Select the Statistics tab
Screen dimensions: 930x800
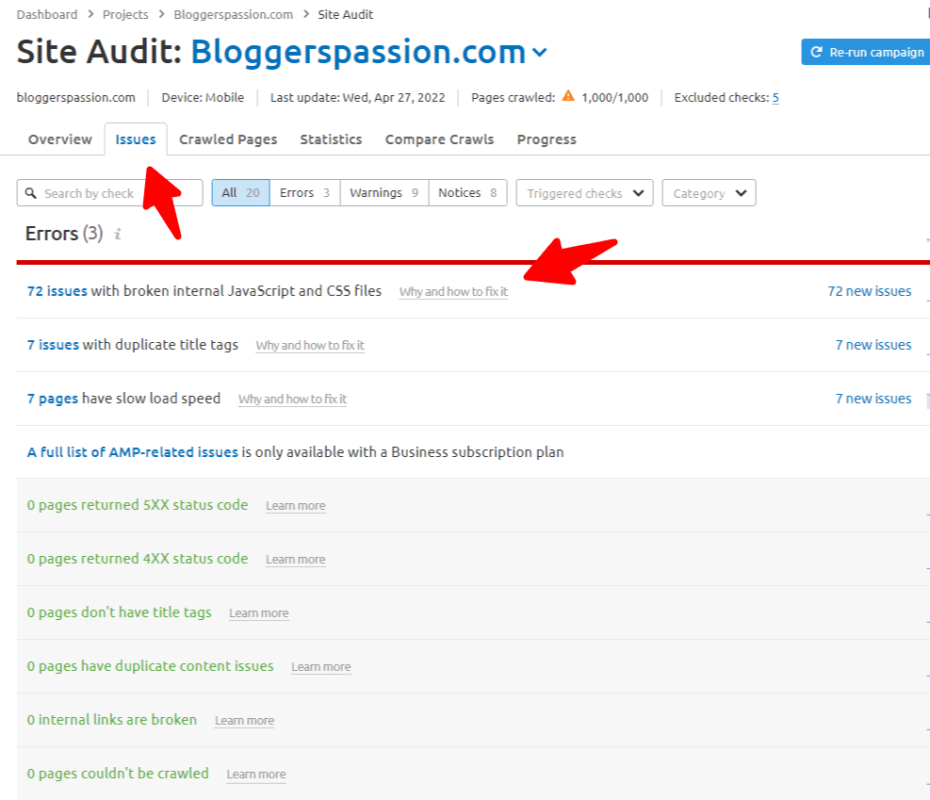click(x=331, y=139)
